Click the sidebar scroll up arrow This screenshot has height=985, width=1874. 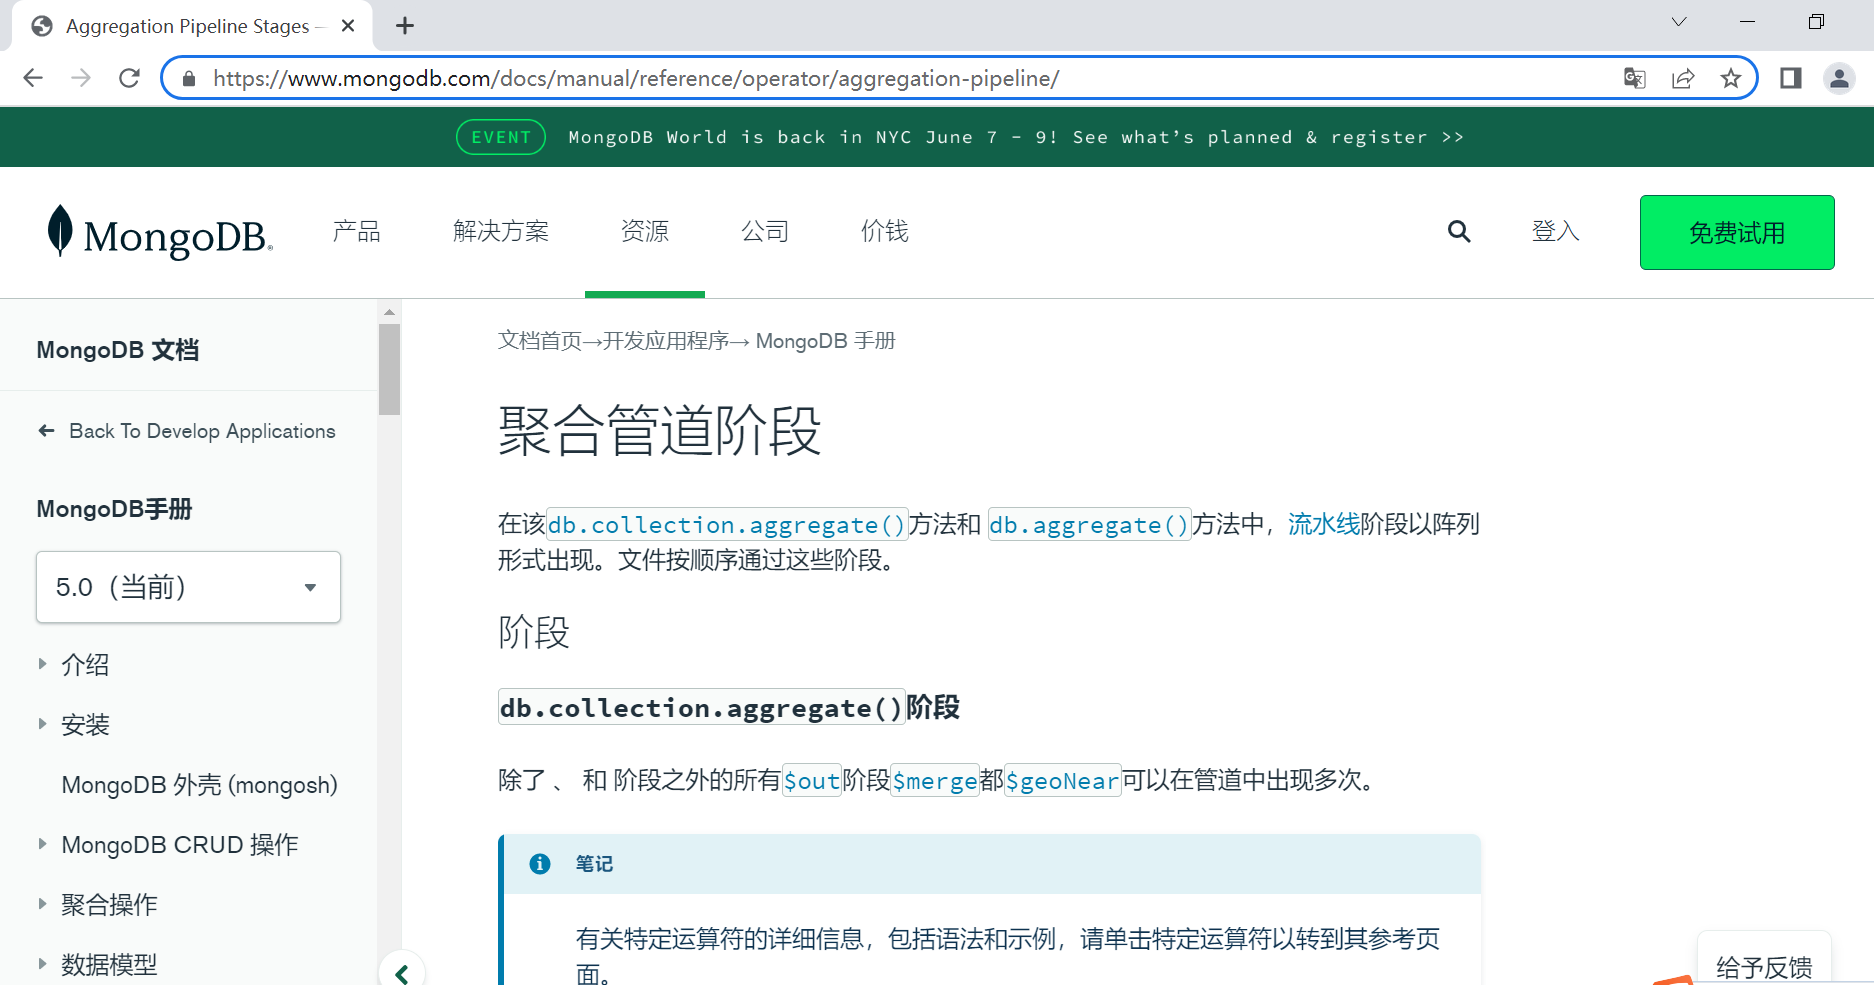tap(390, 312)
